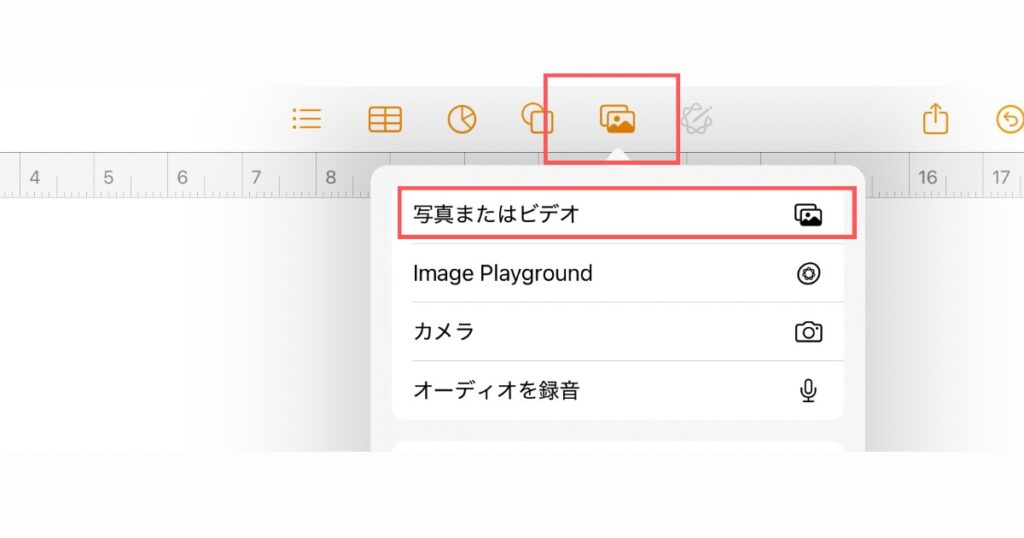Viewport: 1024px width, 538px height.
Task: Open the list formatting icon in toolbar
Action: pyautogui.click(x=306, y=119)
